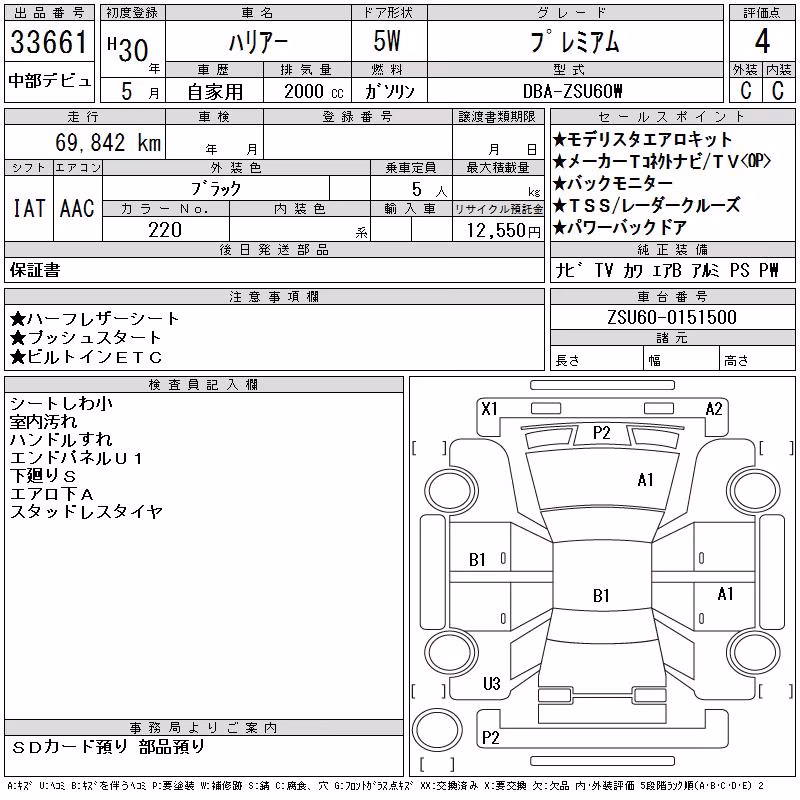Screen dimensions: 800x800
Task: Click shift type IAT
Action: point(29,208)
